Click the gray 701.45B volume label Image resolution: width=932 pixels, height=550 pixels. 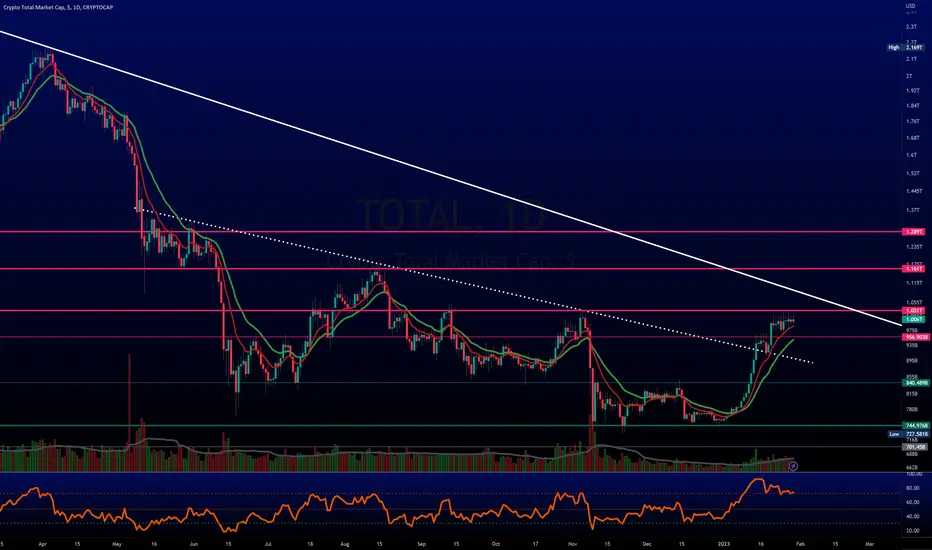(915, 447)
